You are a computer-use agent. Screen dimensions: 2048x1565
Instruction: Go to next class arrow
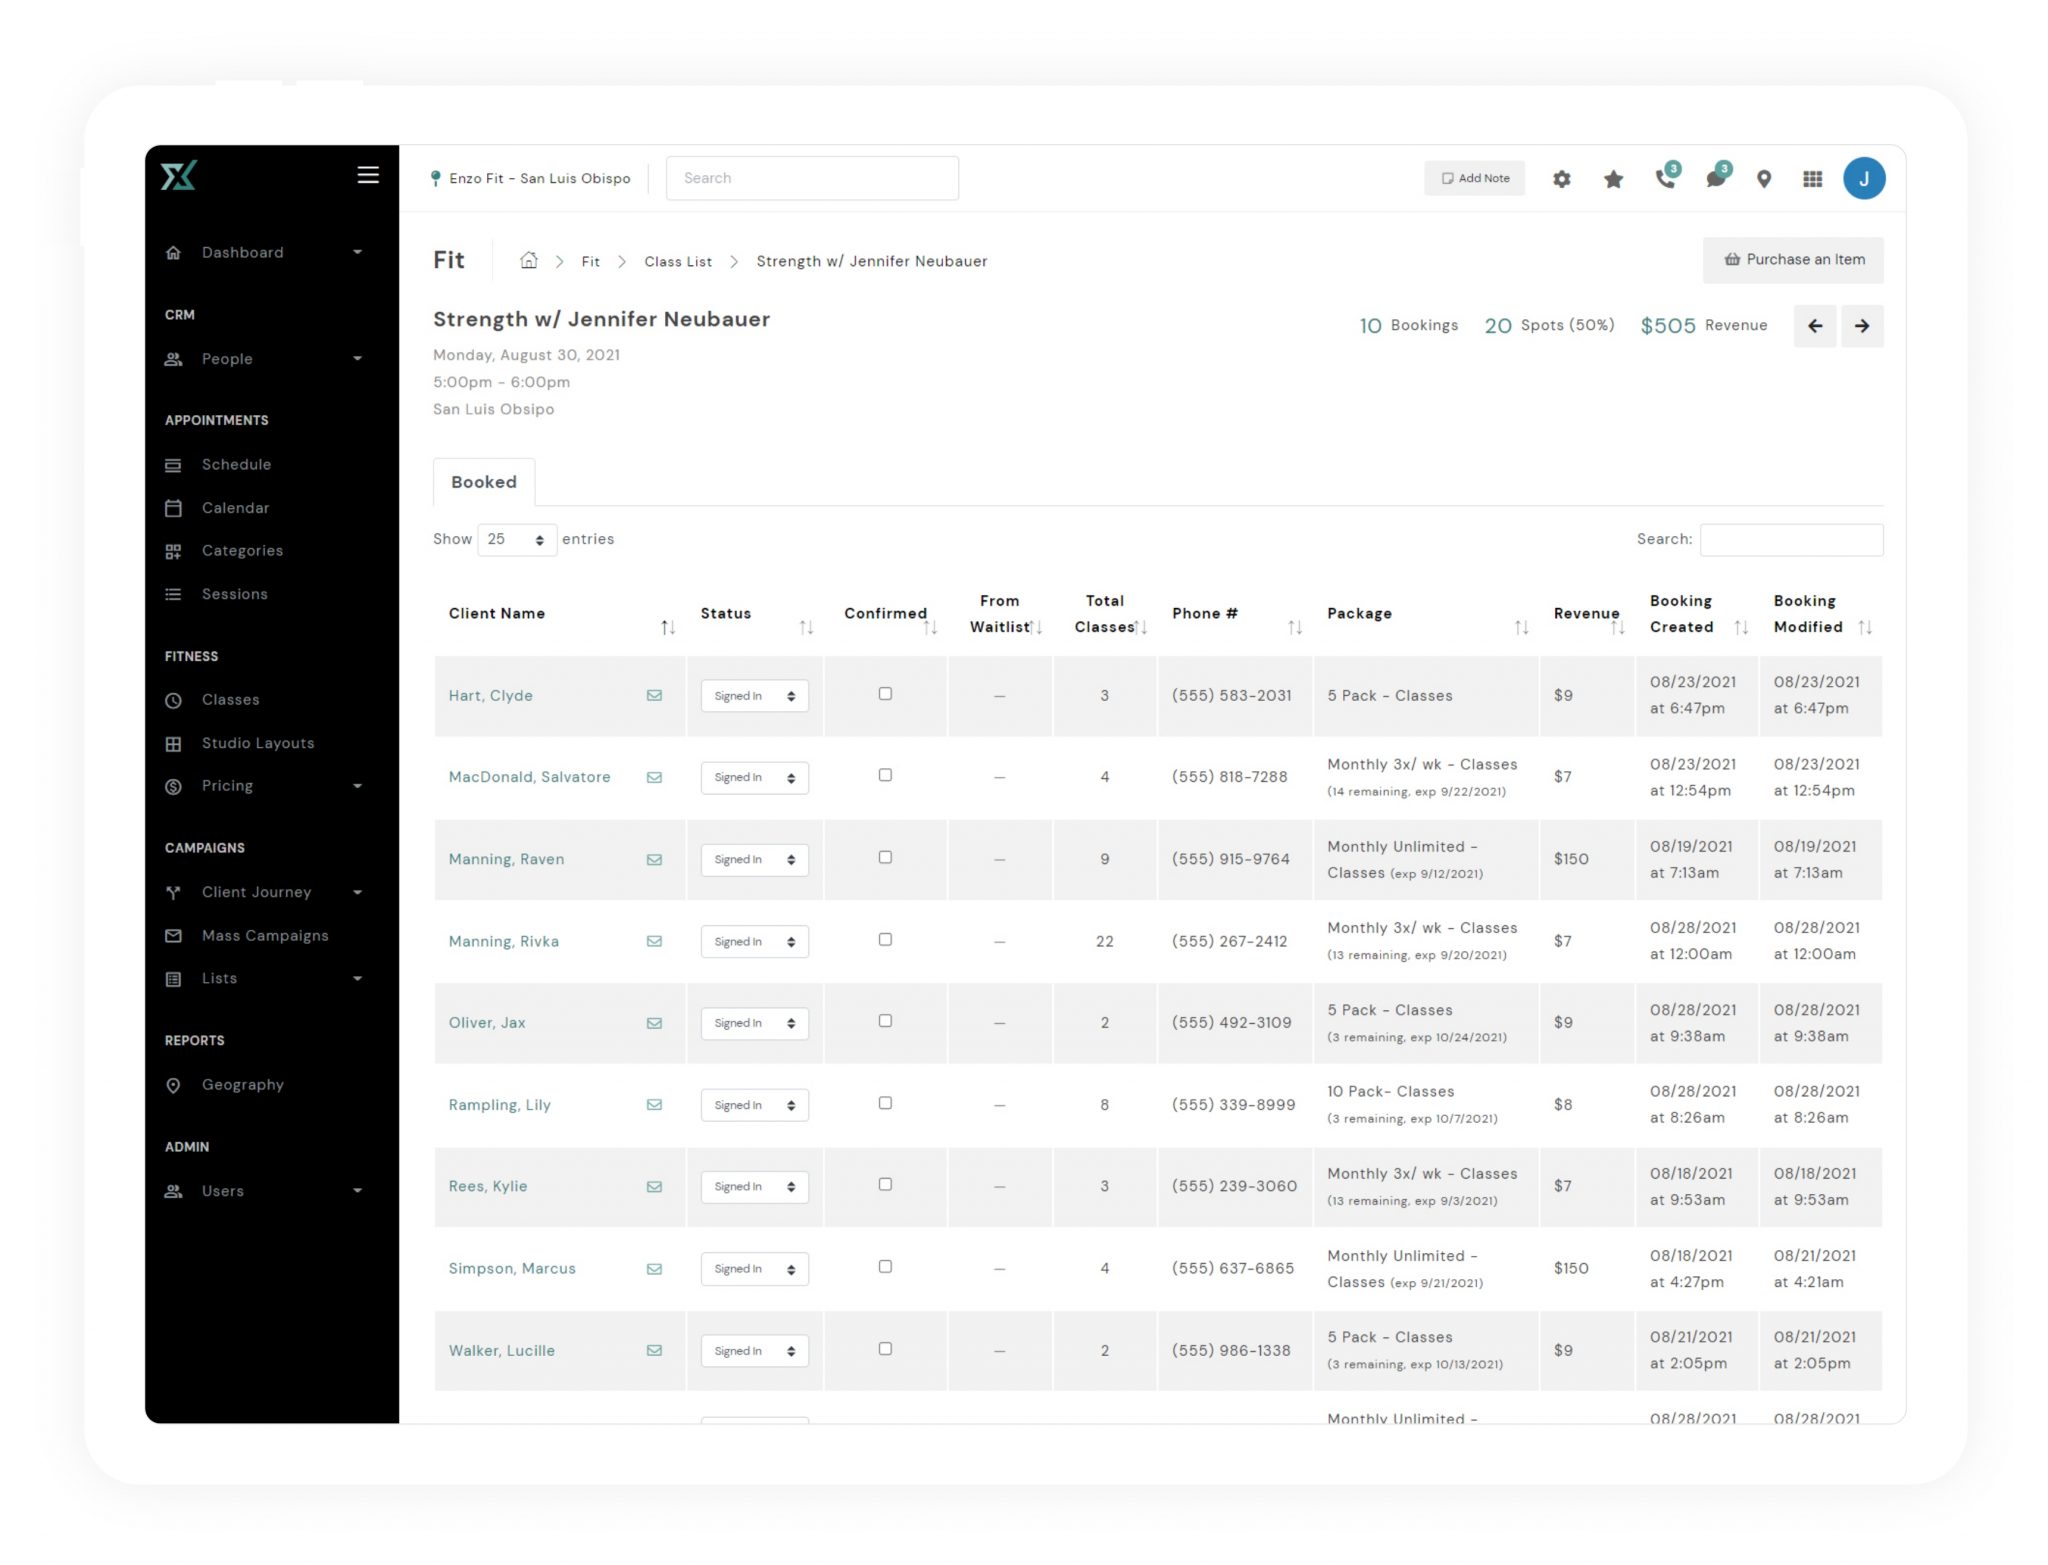[1861, 326]
